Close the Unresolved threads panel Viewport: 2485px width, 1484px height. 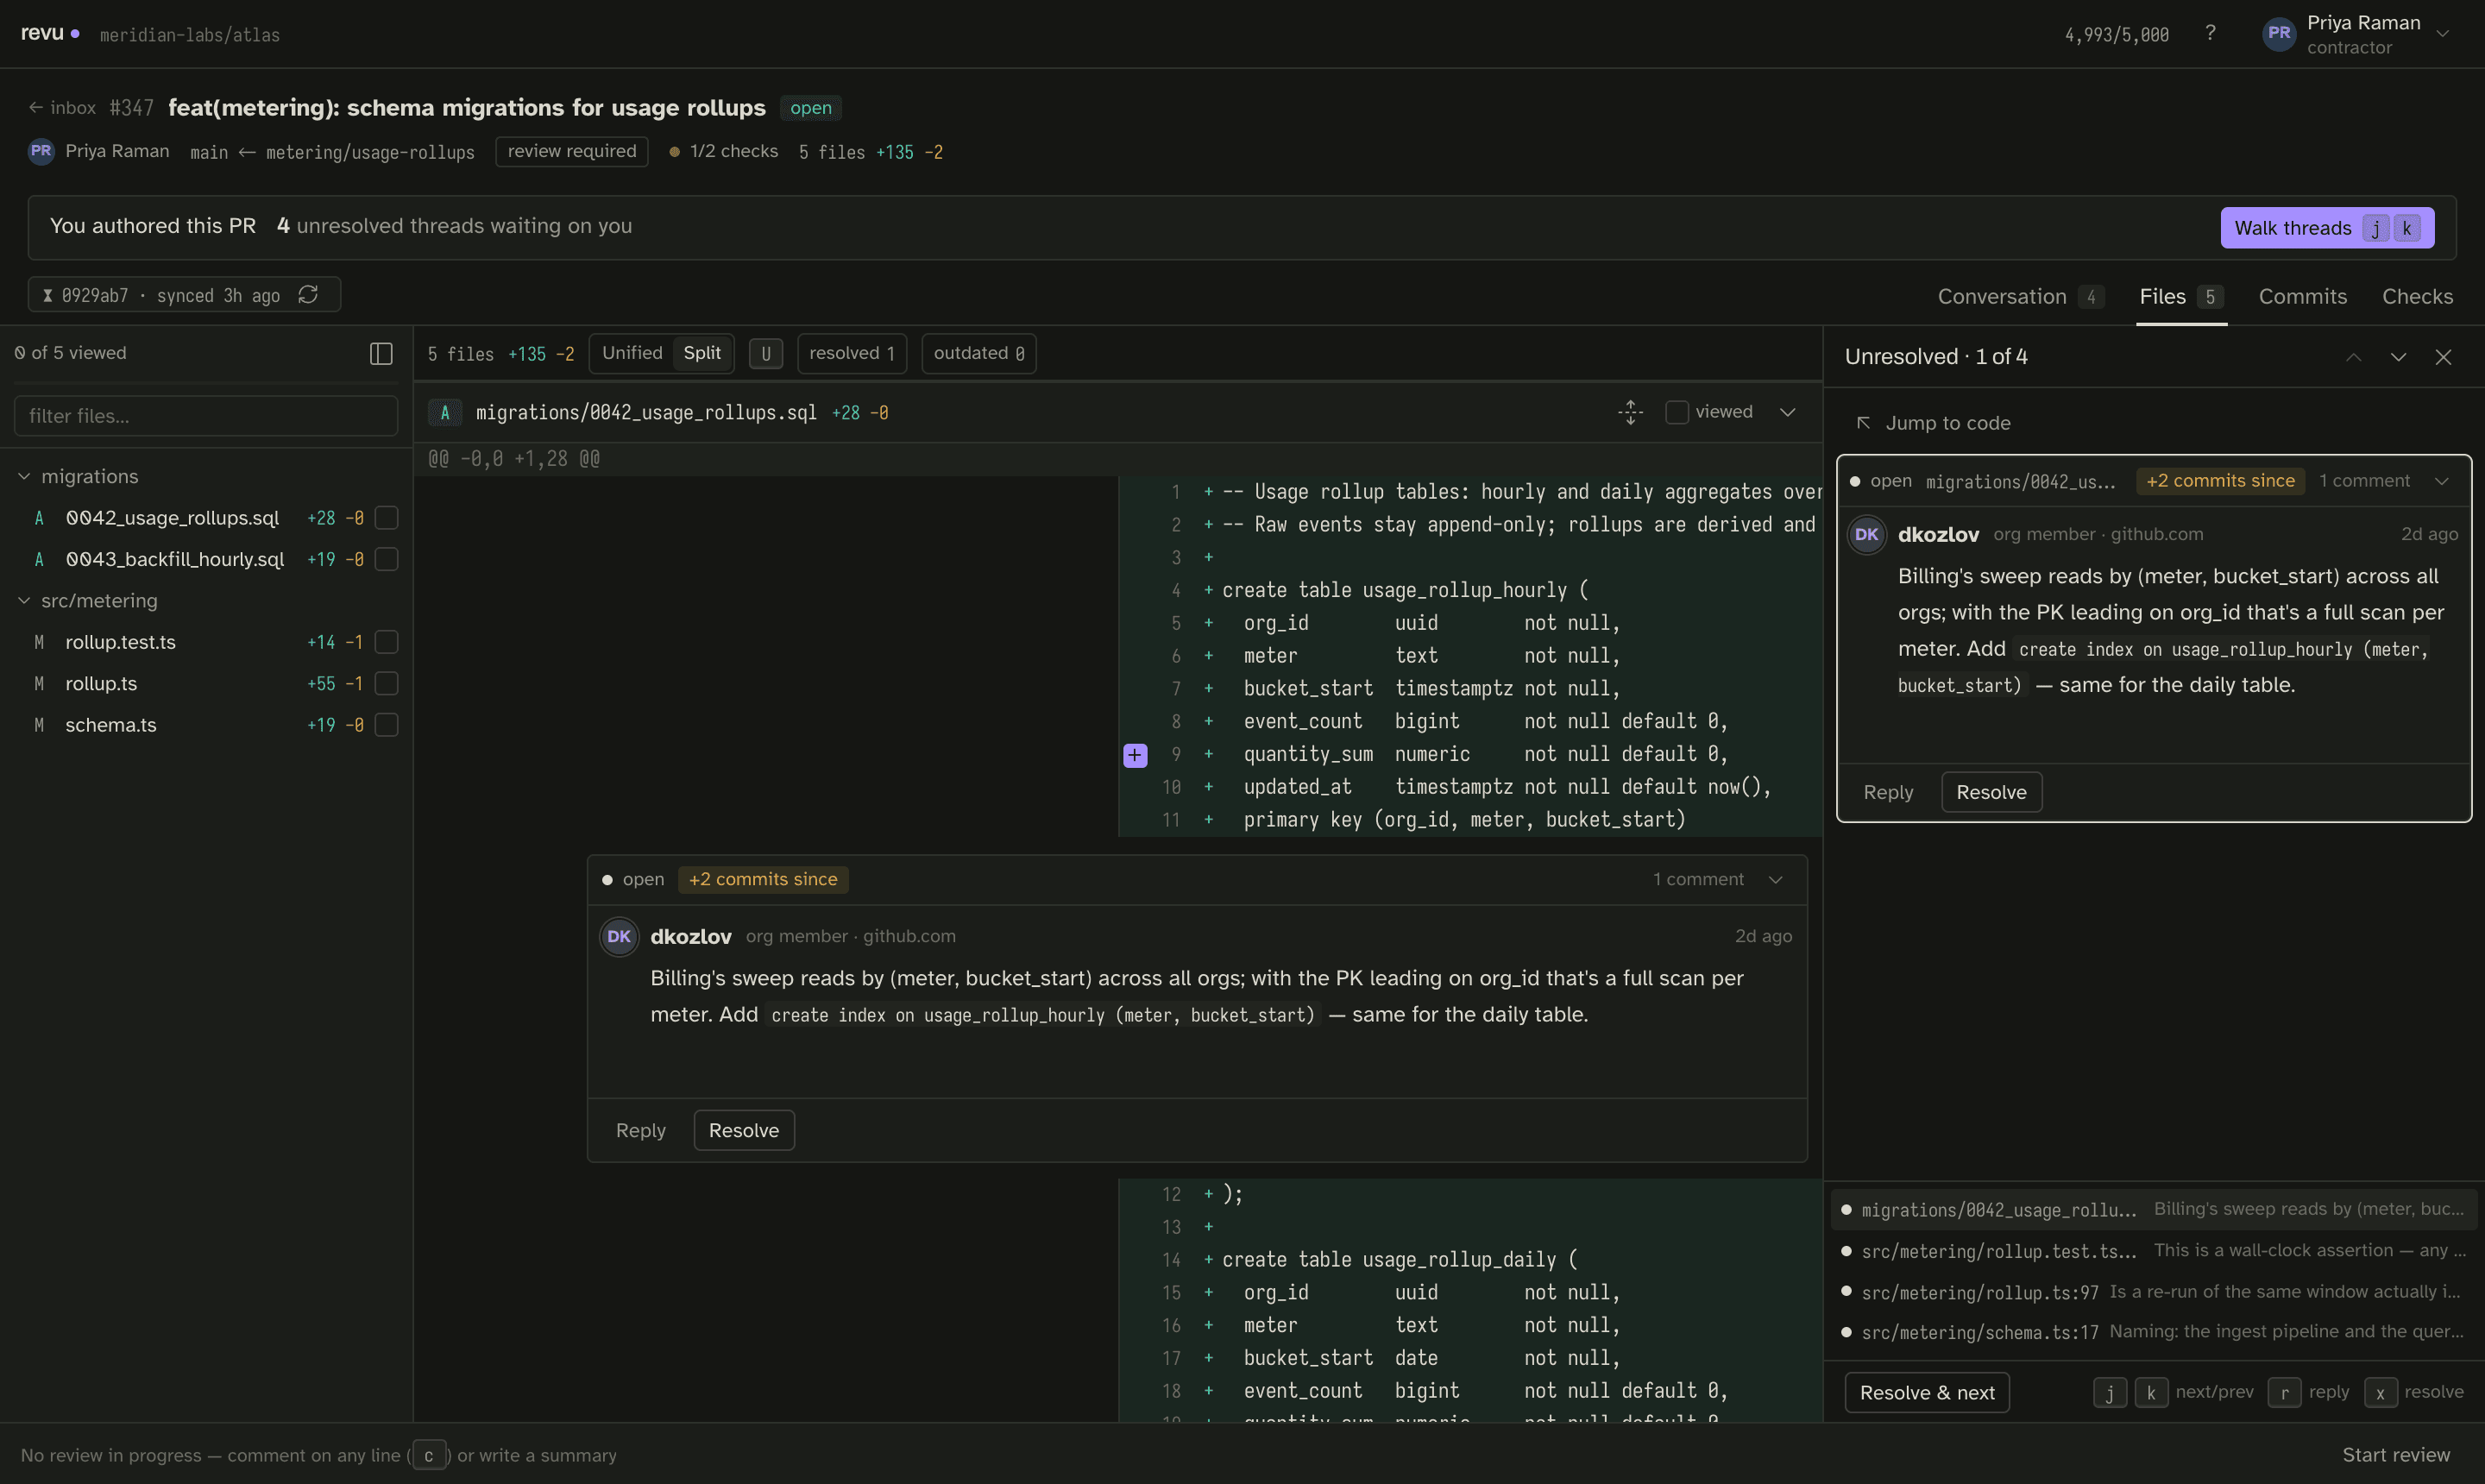coord(2443,357)
